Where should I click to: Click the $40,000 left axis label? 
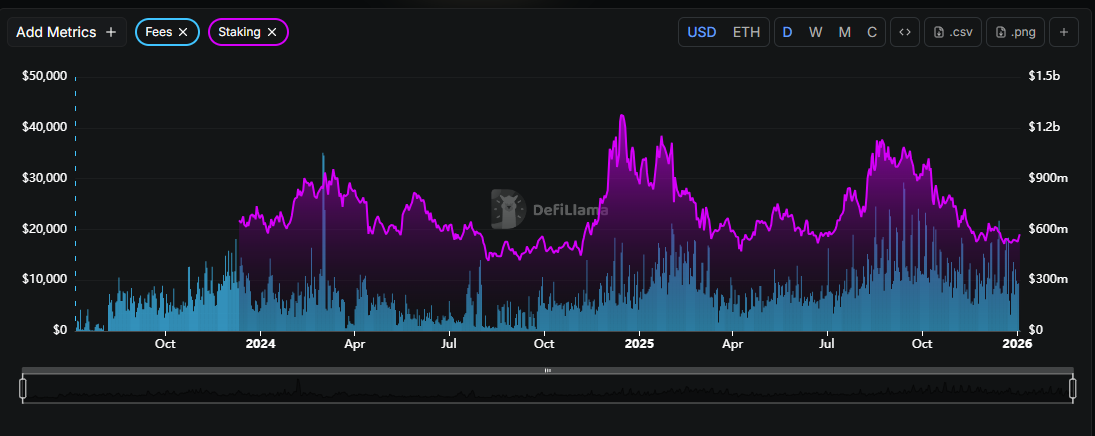[x=43, y=126]
